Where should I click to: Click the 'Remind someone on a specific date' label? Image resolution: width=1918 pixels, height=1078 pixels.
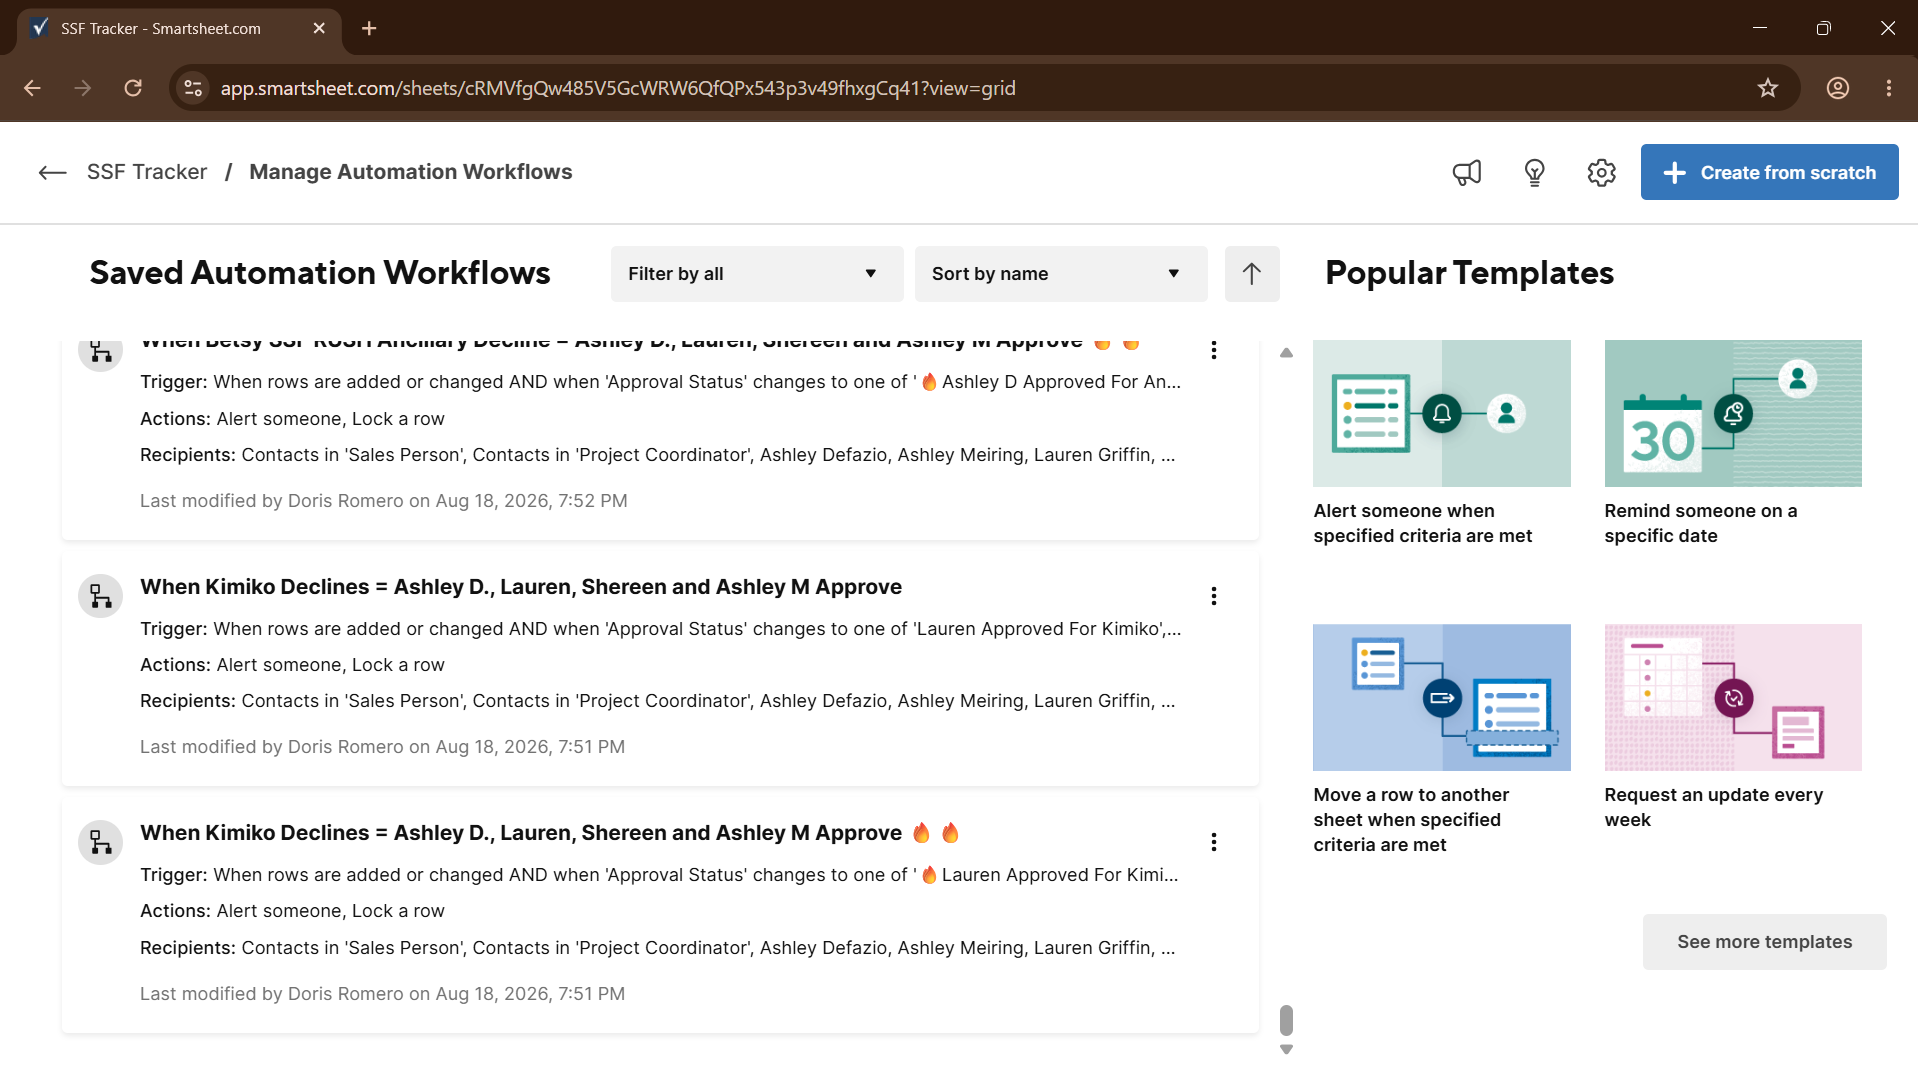click(x=1700, y=523)
